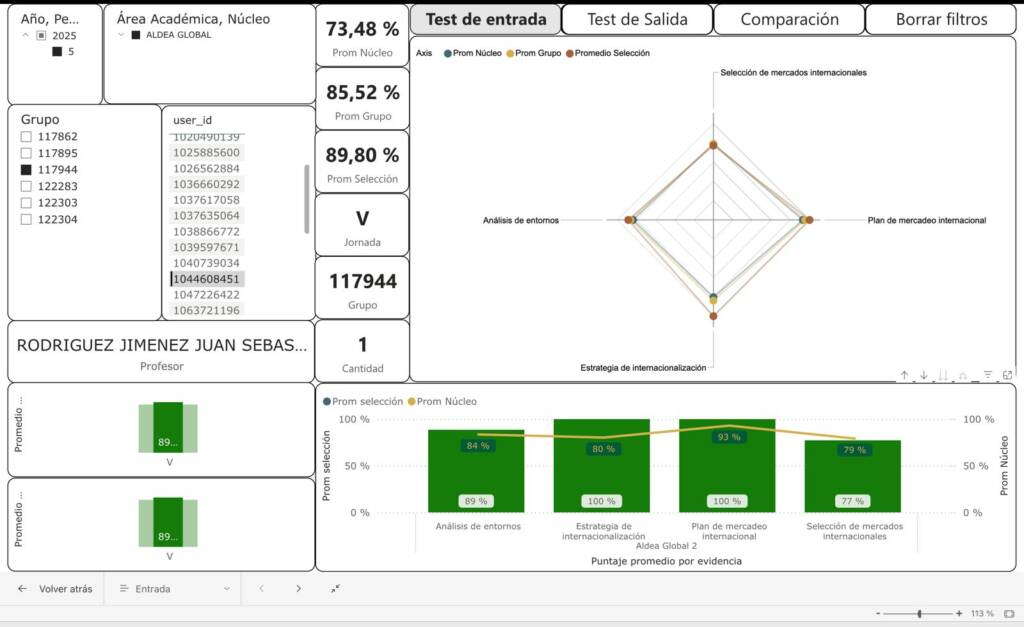This screenshot has height=627, width=1024.
Task: Open focus mode for the radar chart
Action: 1007,375
